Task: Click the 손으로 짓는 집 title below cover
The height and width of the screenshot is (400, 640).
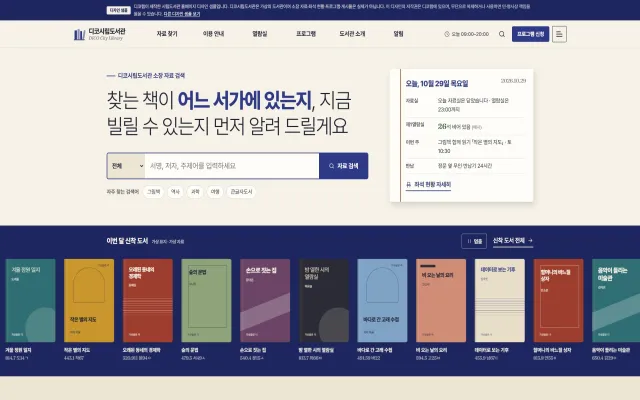Action: coord(253,350)
